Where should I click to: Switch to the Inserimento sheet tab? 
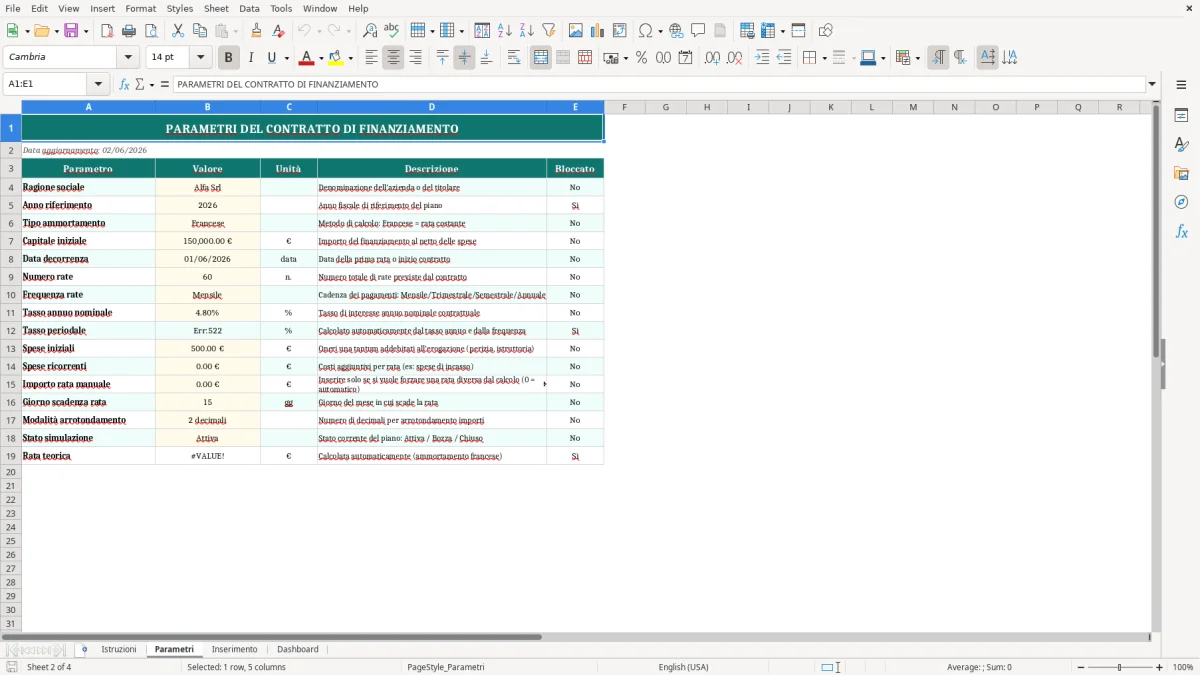coord(235,650)
